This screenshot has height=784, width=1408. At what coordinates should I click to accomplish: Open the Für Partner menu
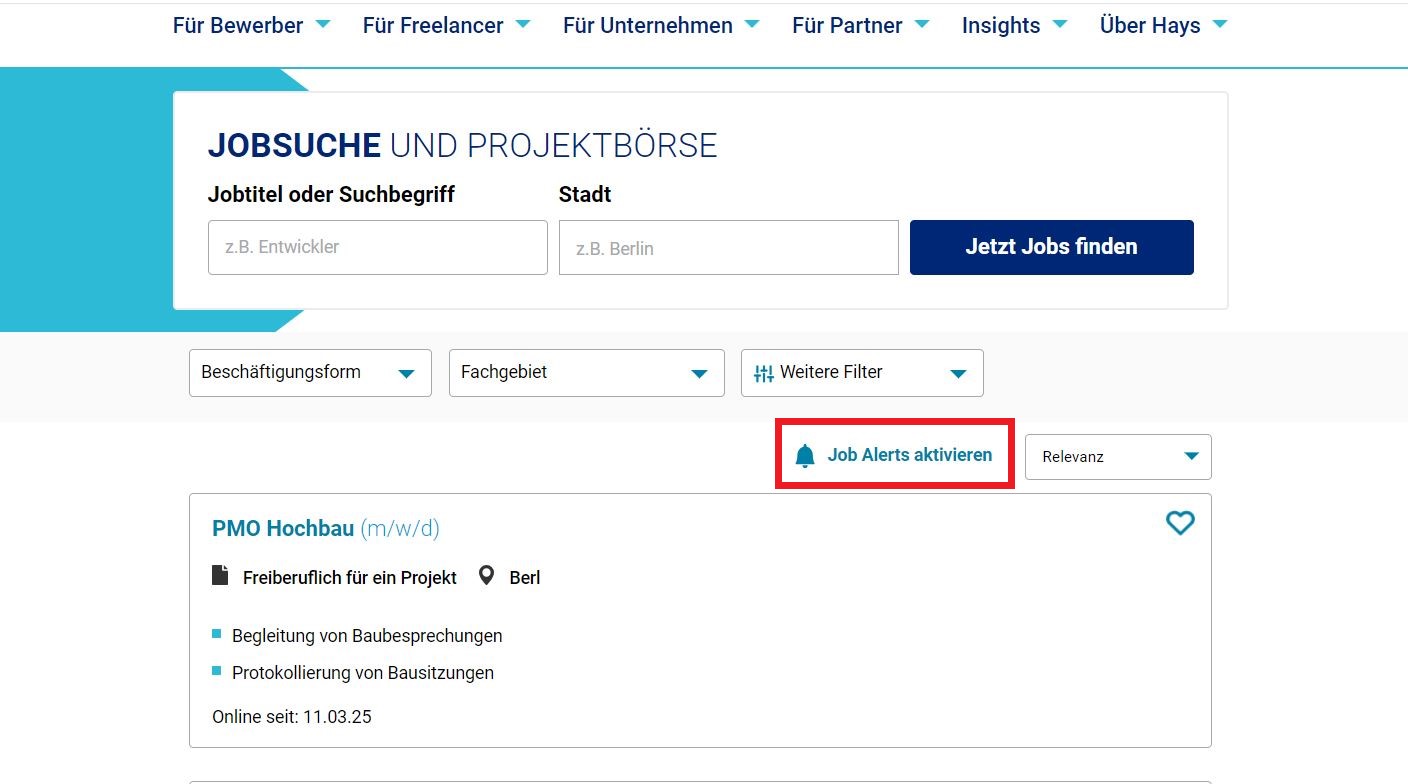pos(860,25)
